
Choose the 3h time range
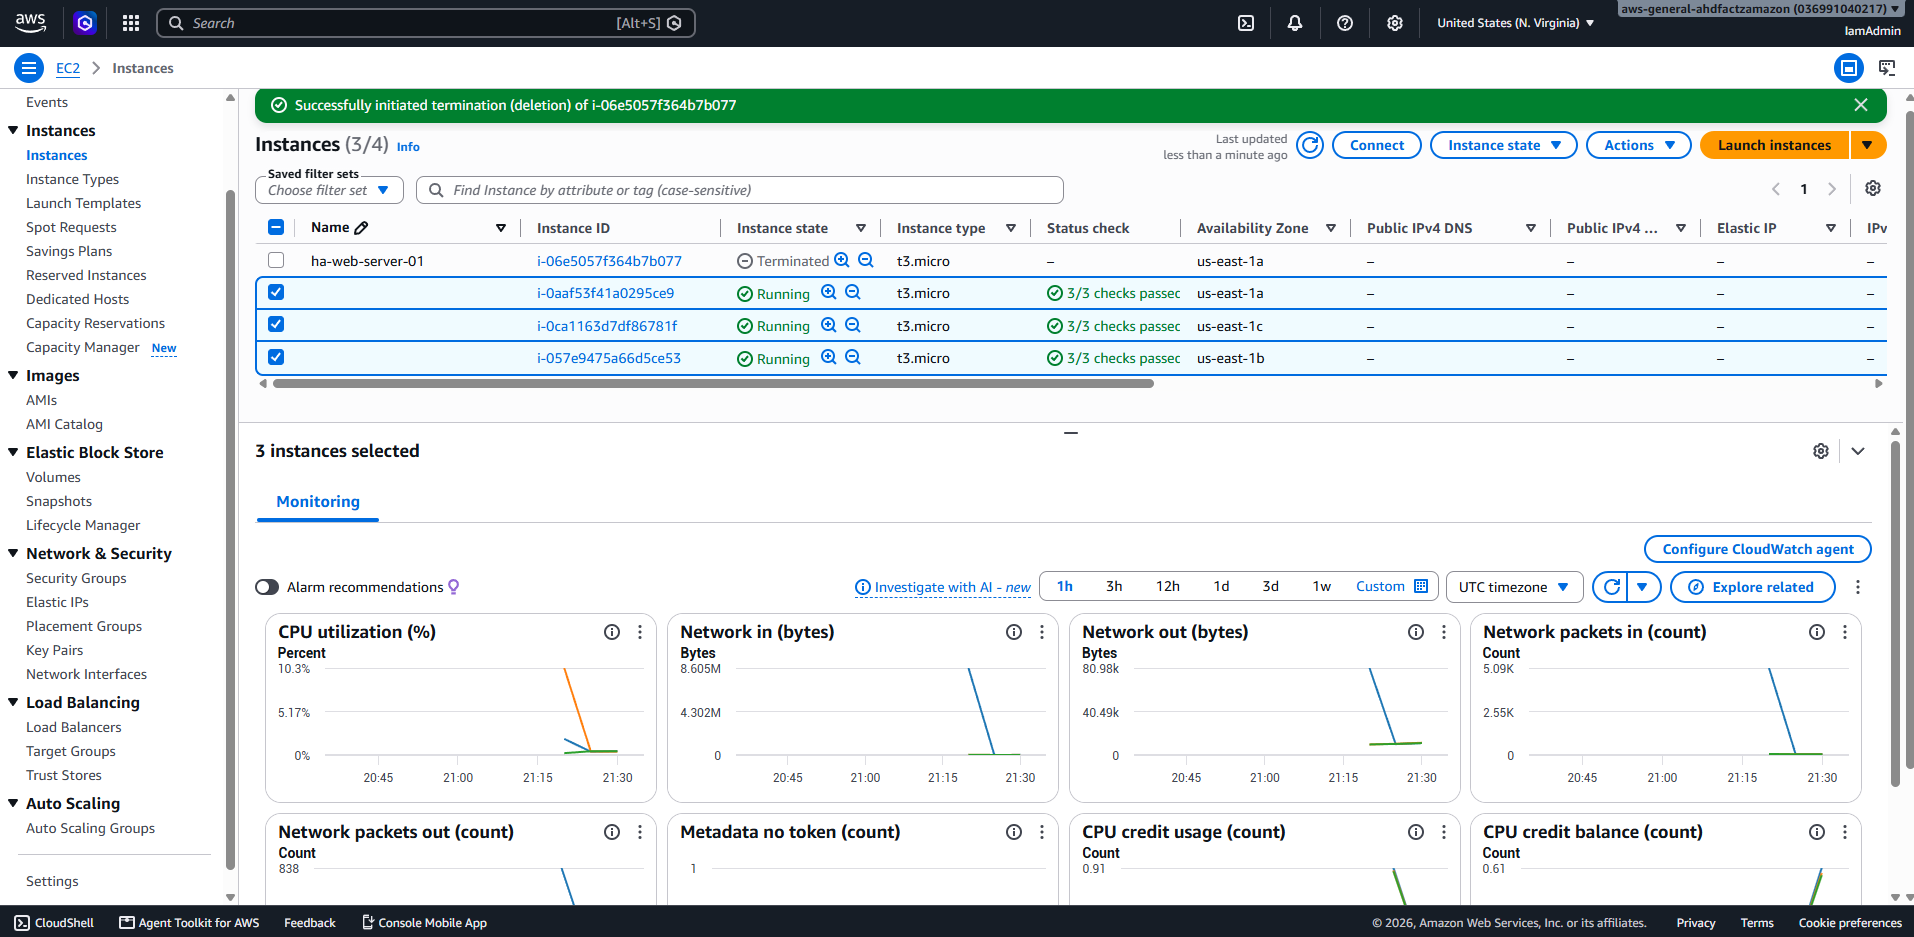point(1114,586)
